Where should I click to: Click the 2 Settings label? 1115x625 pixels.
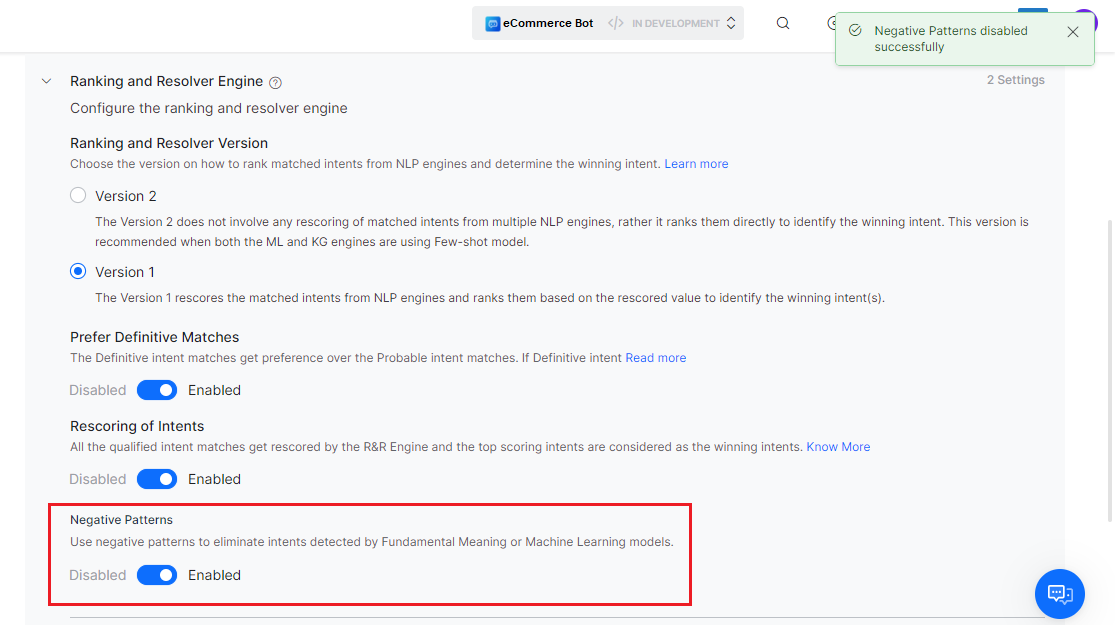coord(1015,80)
